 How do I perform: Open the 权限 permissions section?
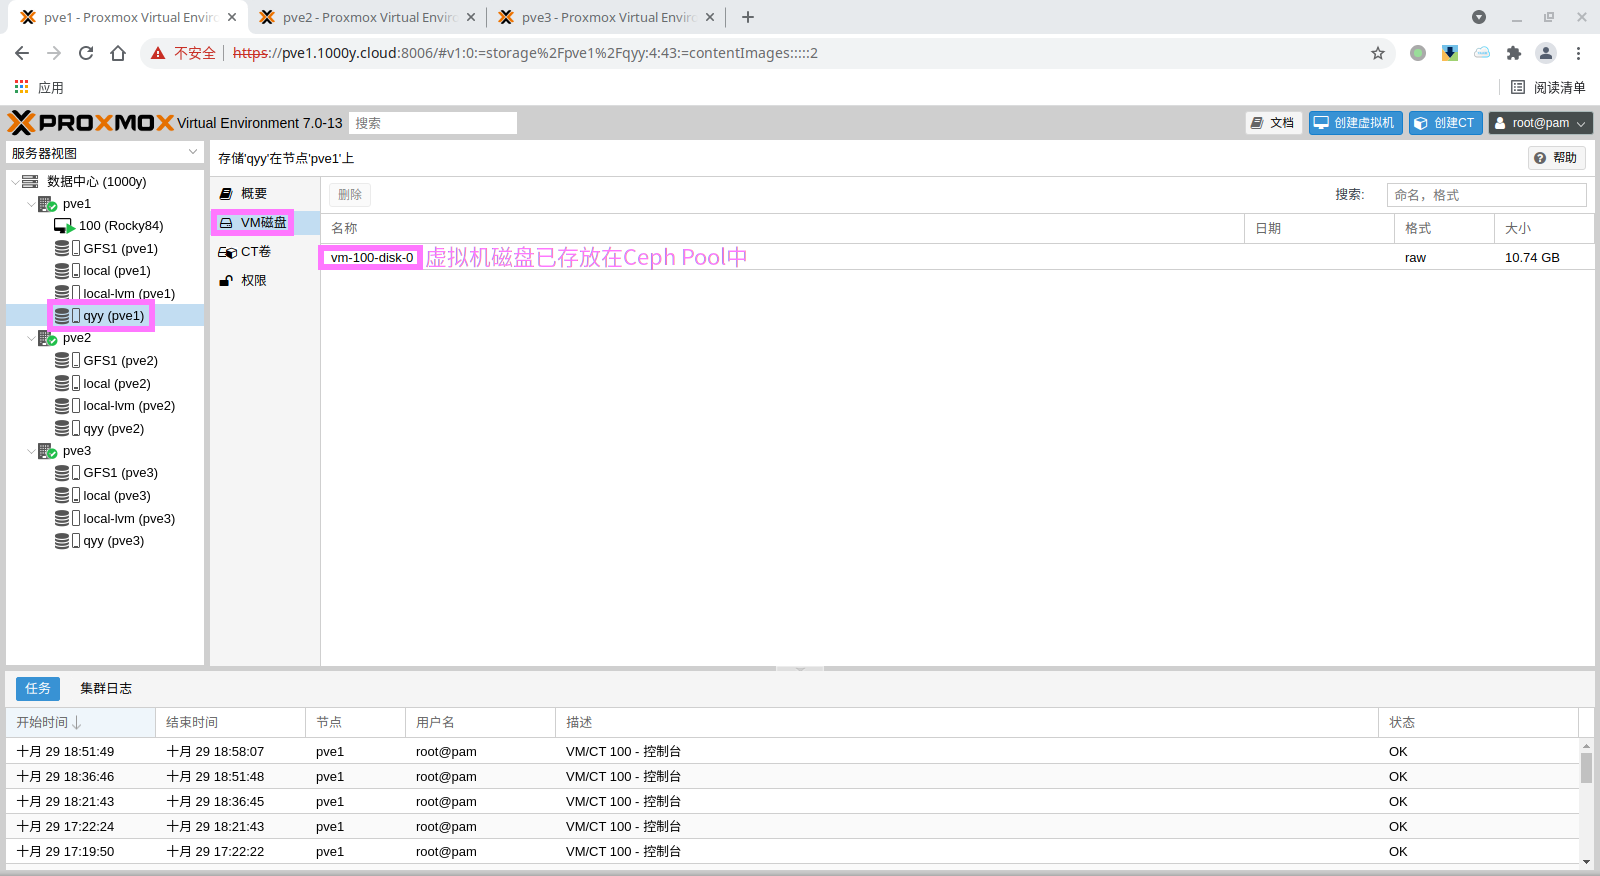[x=253, y=281]
